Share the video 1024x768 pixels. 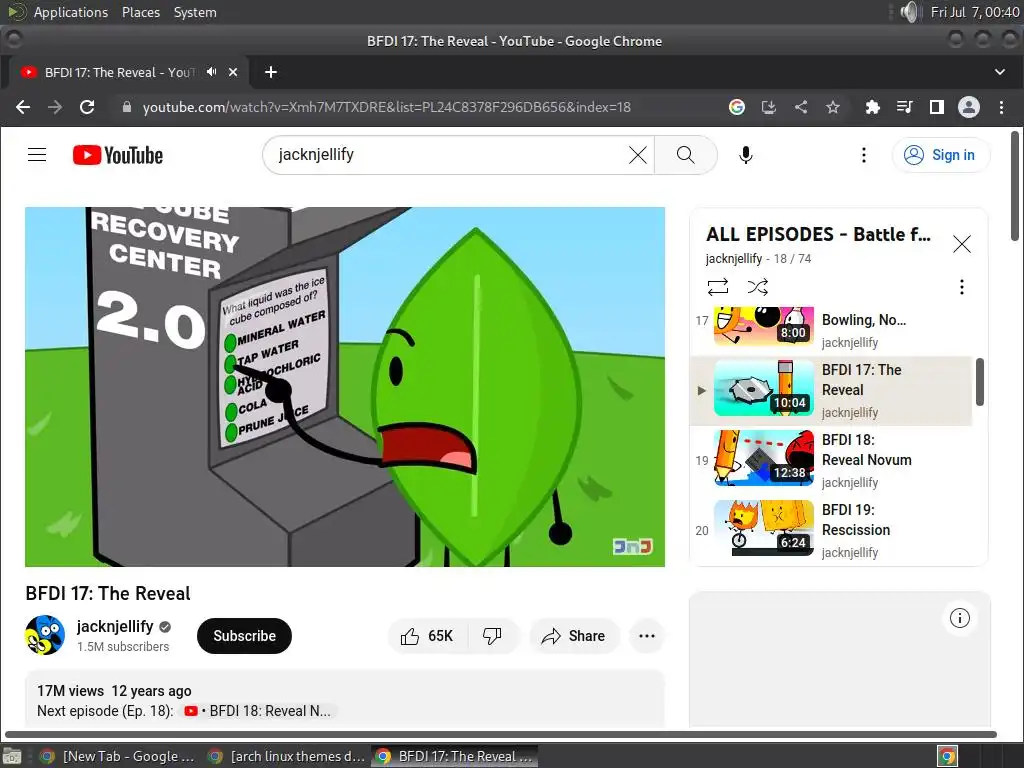[x=573, y=636]
